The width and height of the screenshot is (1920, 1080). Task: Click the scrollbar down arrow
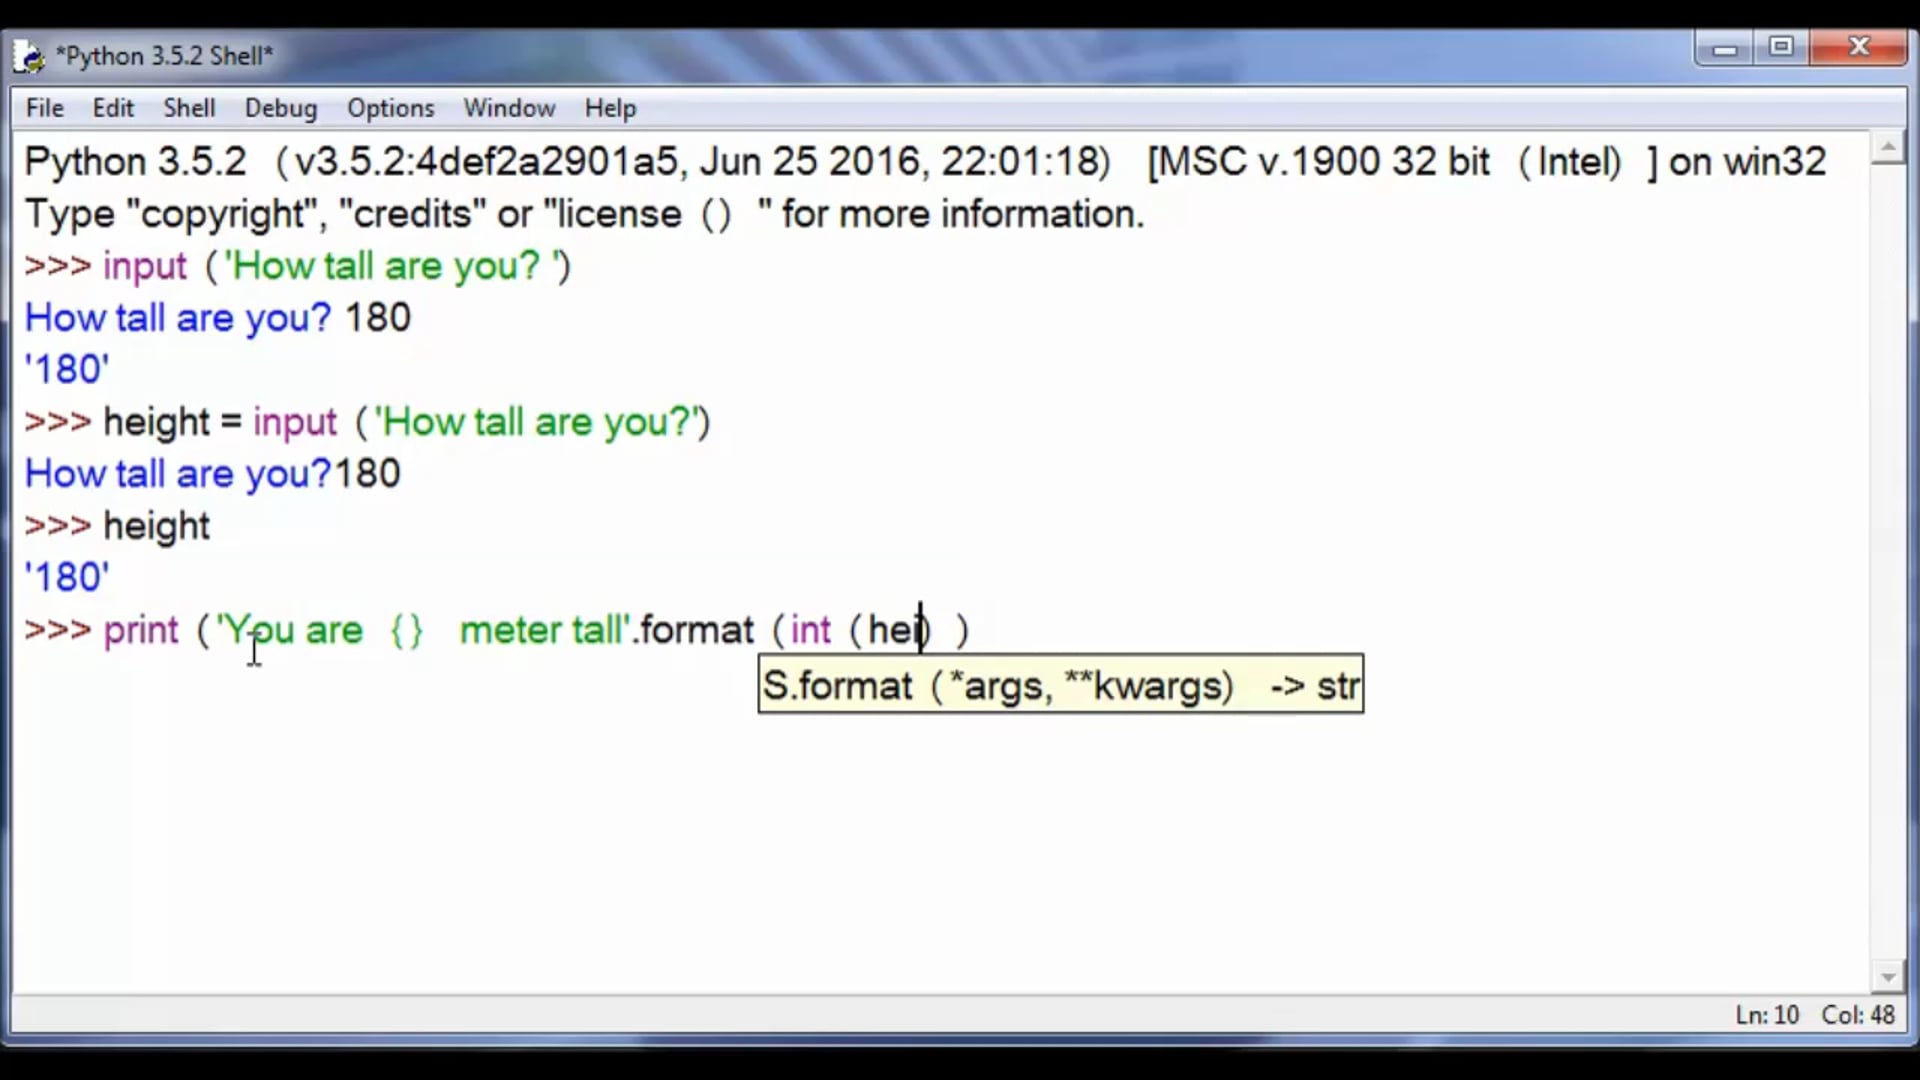tap(1890, 977)
